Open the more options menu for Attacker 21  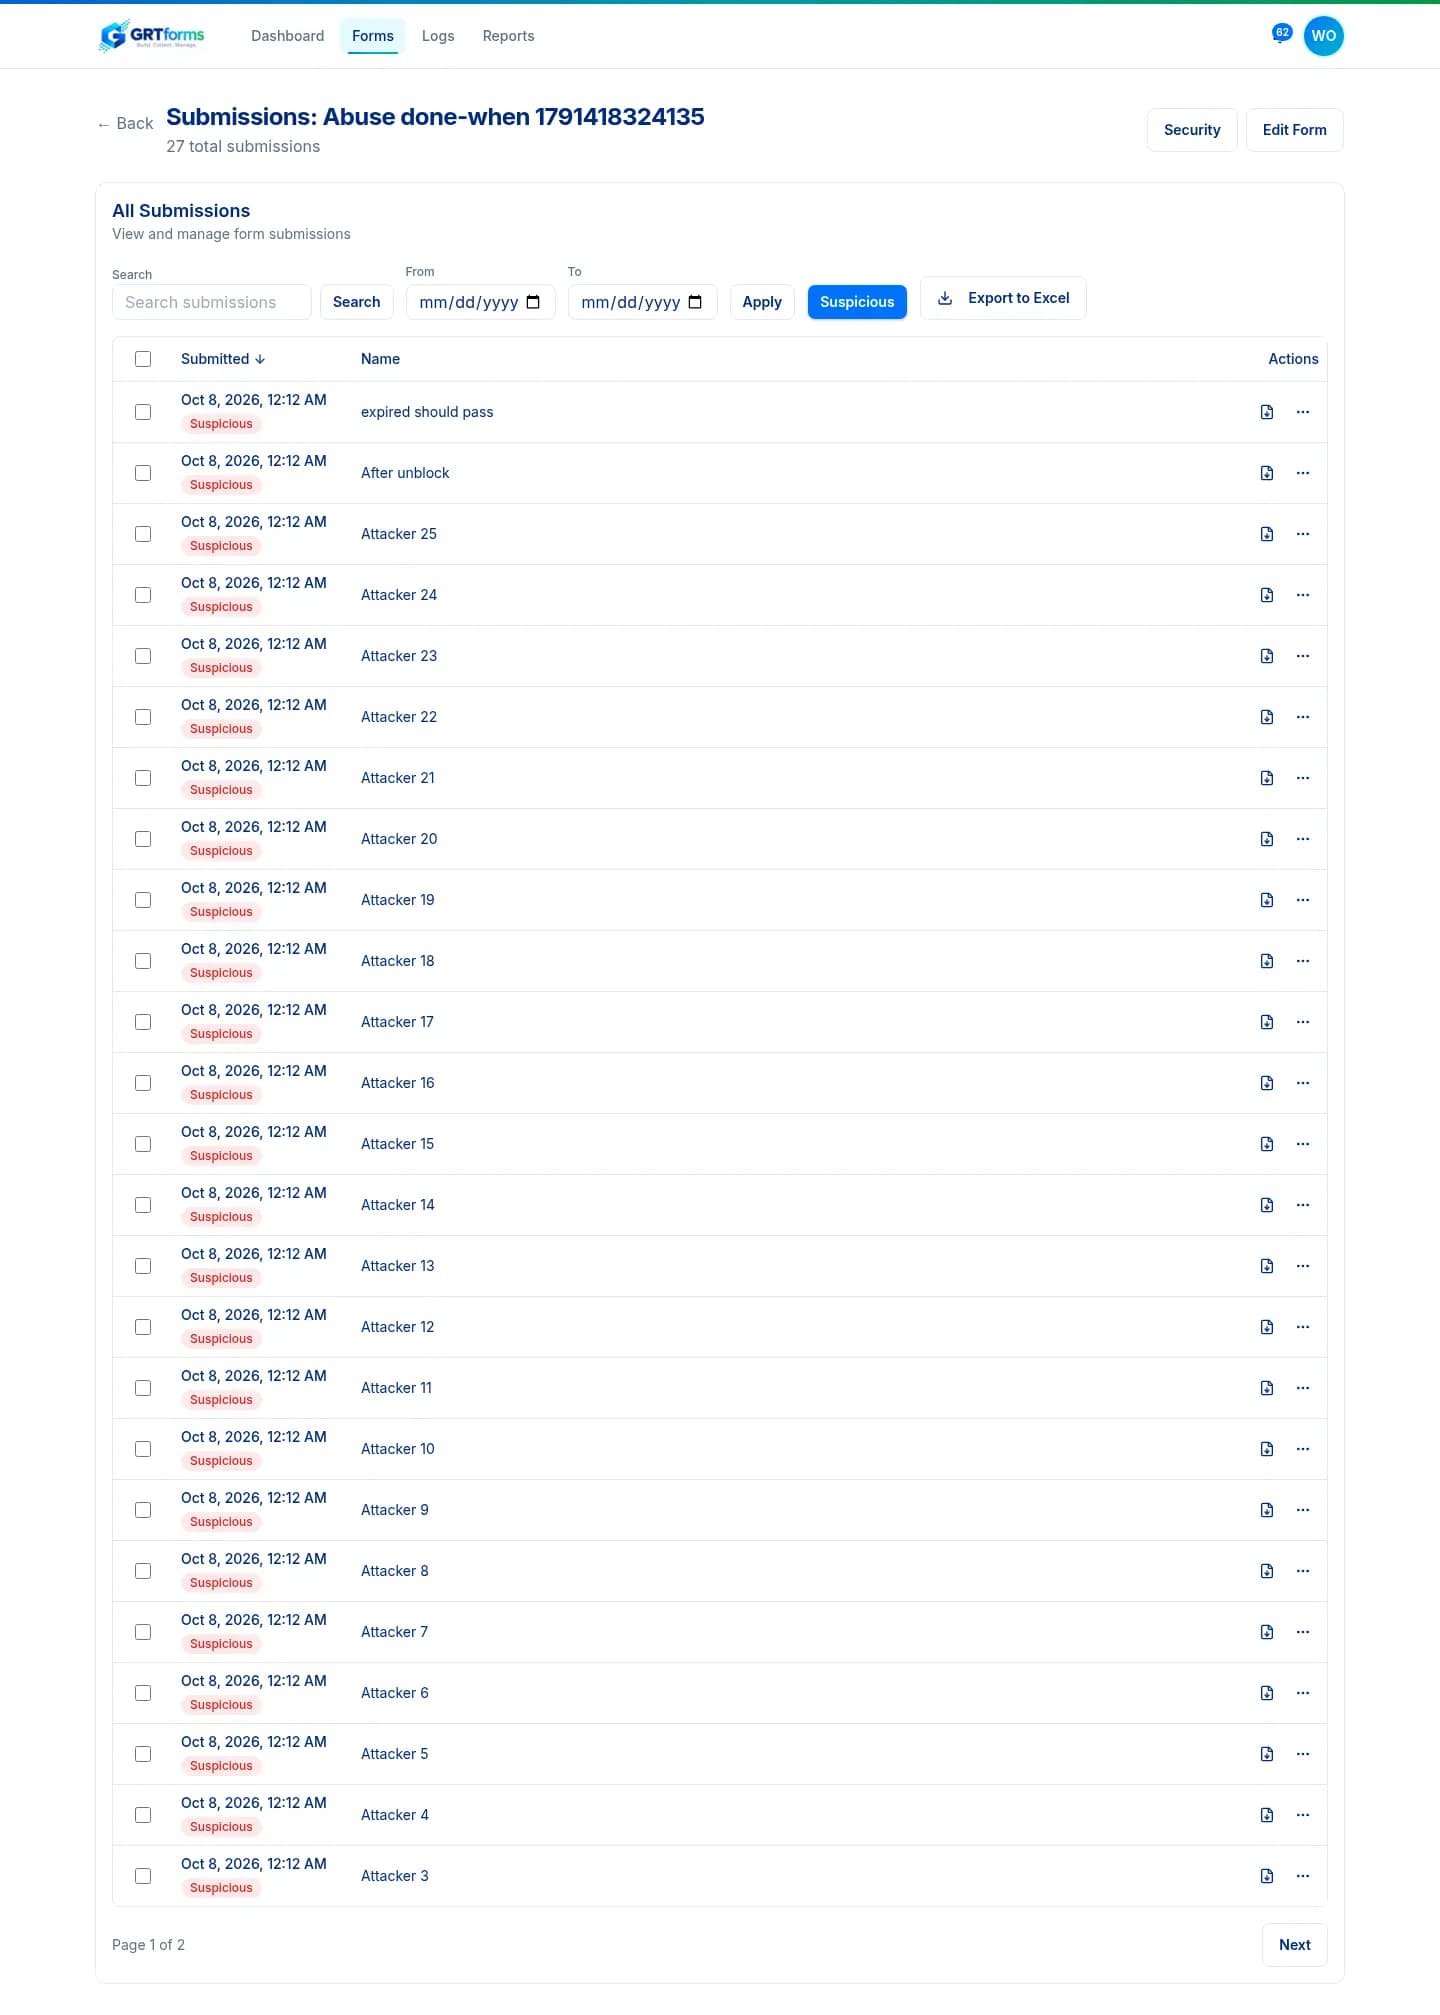[1303, 778]
